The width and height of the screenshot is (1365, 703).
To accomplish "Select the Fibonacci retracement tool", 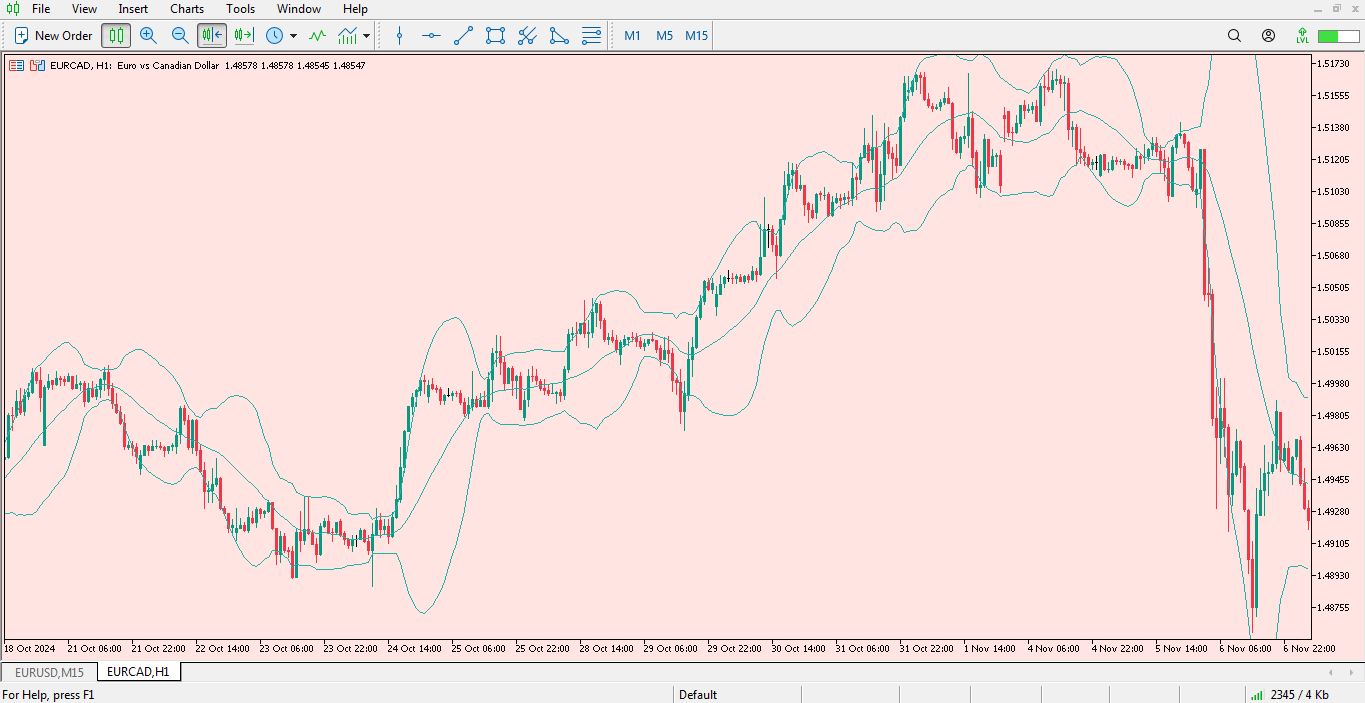I will click(591, 36).
